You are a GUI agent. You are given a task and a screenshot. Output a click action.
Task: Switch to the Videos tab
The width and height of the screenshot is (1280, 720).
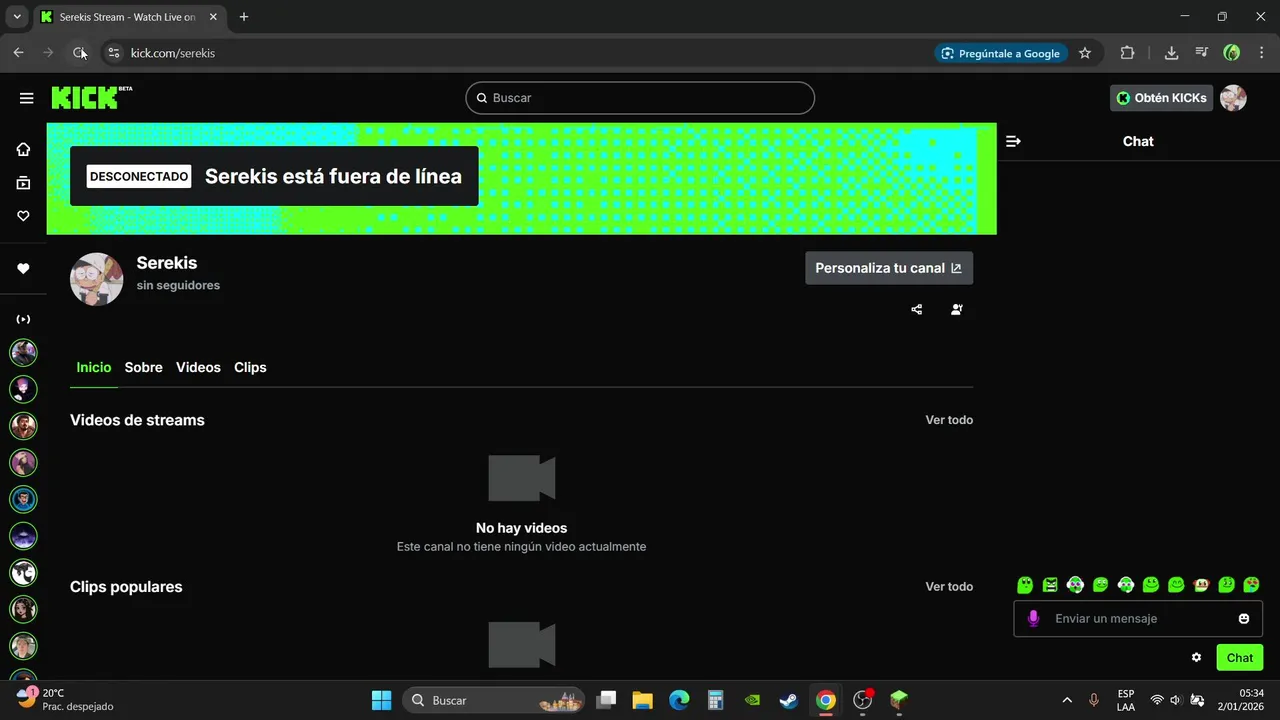point(198,367)
